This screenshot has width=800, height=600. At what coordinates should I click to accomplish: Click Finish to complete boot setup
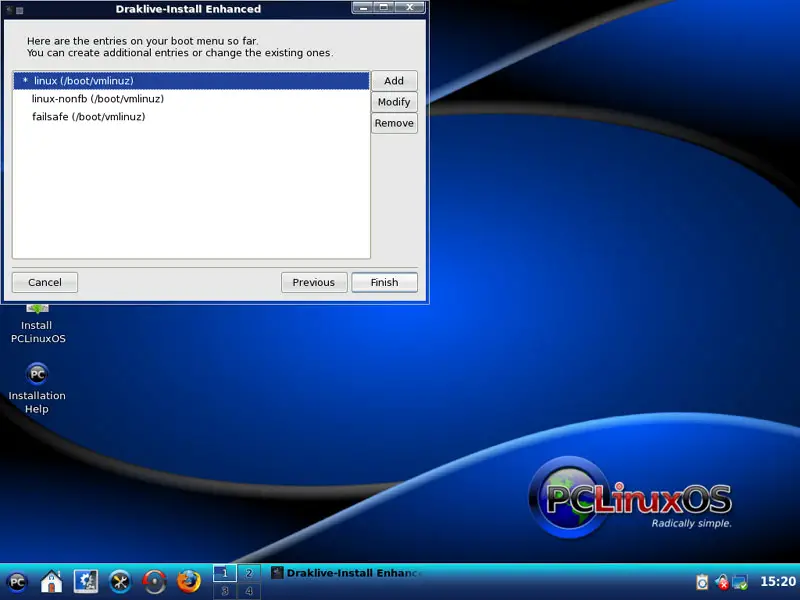(384, 282)
